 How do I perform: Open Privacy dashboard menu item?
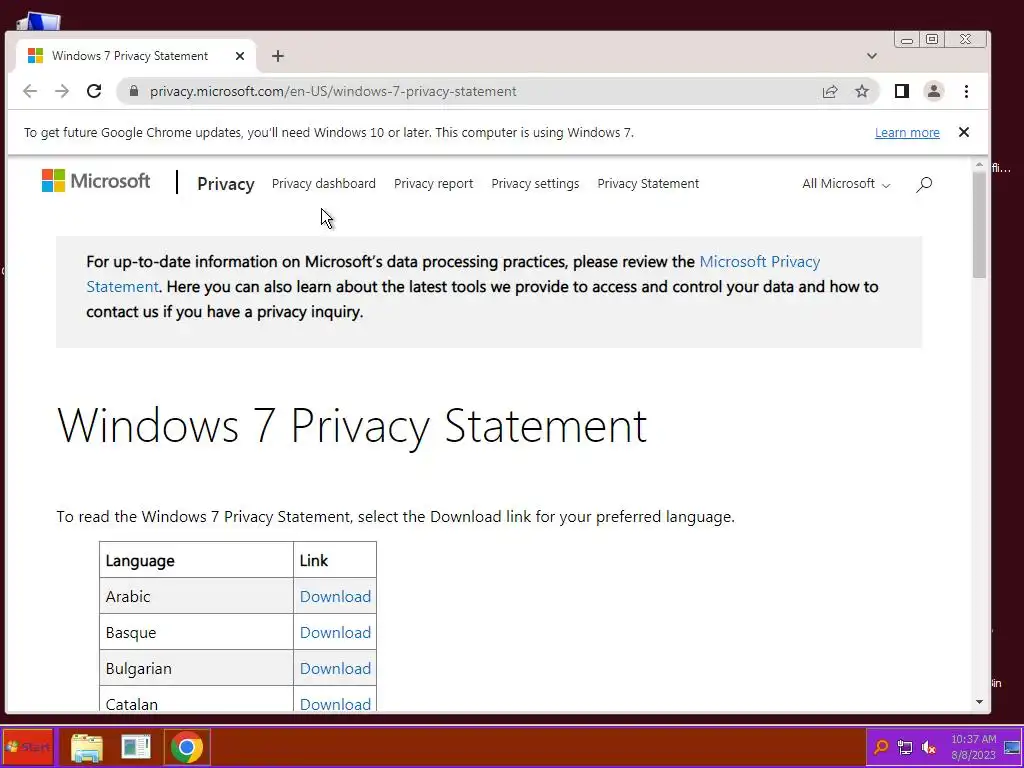(323, 184)
